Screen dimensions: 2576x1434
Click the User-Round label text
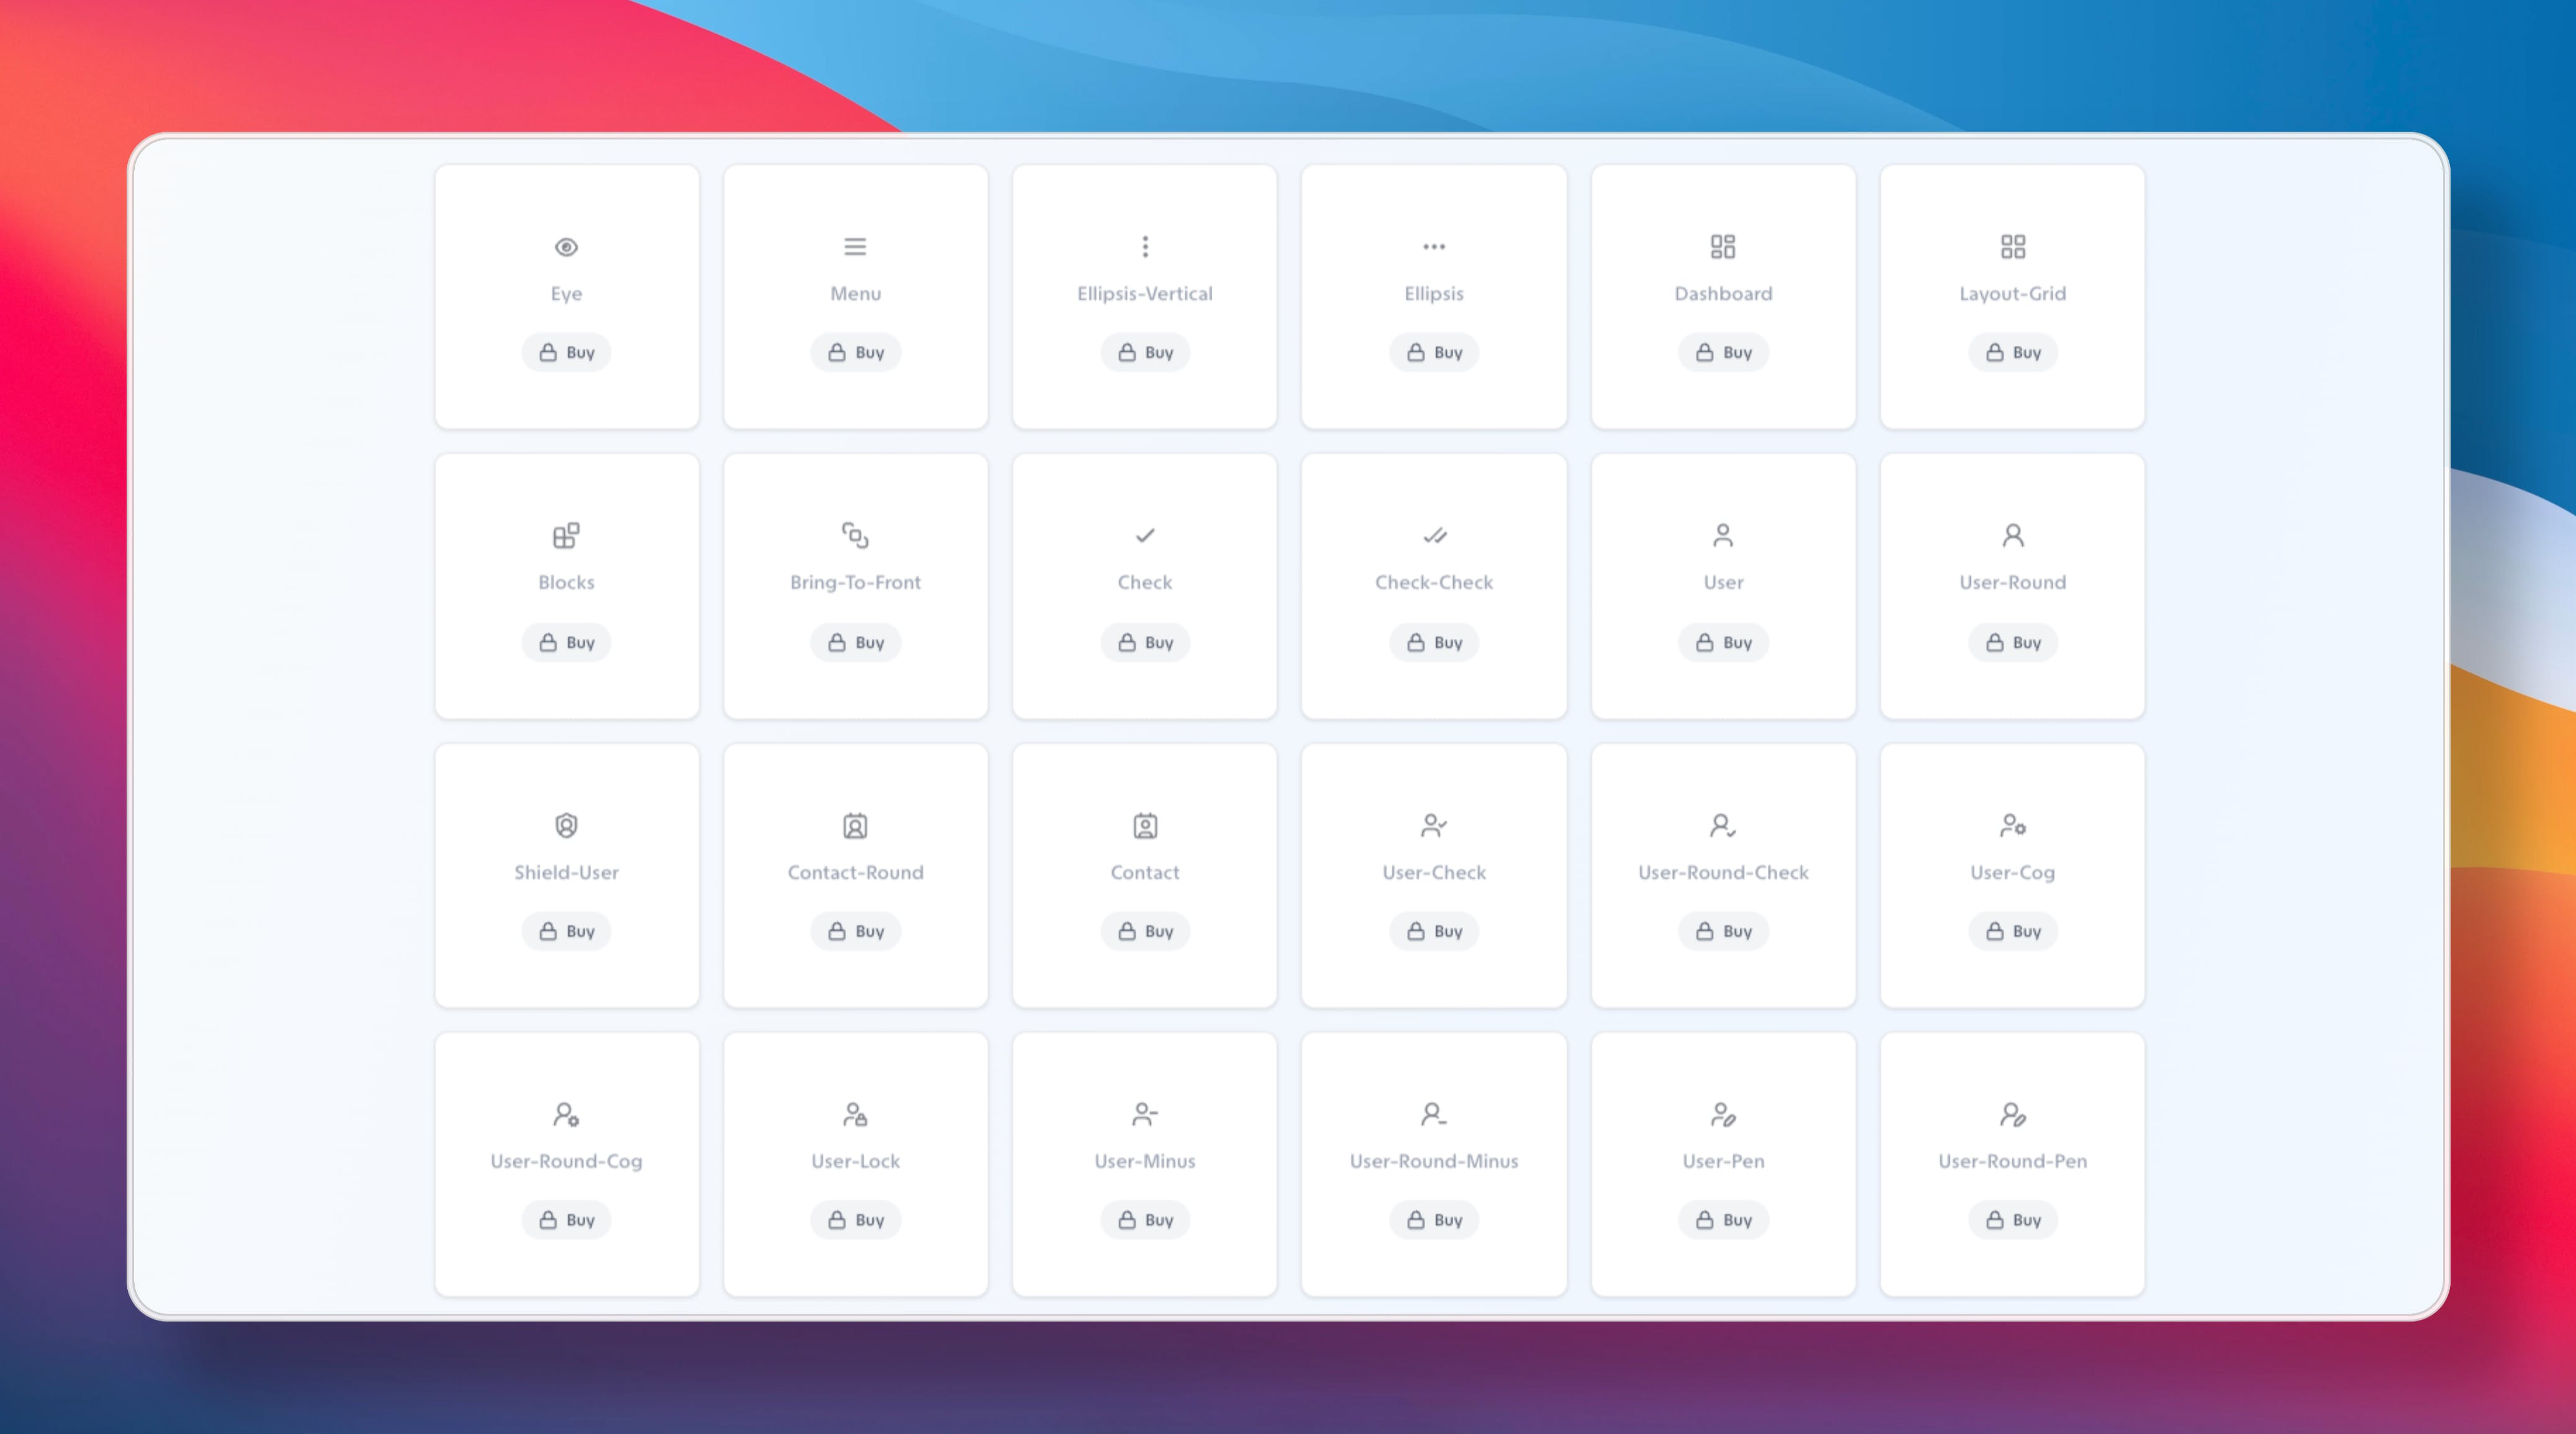(x=2012, y=582)
